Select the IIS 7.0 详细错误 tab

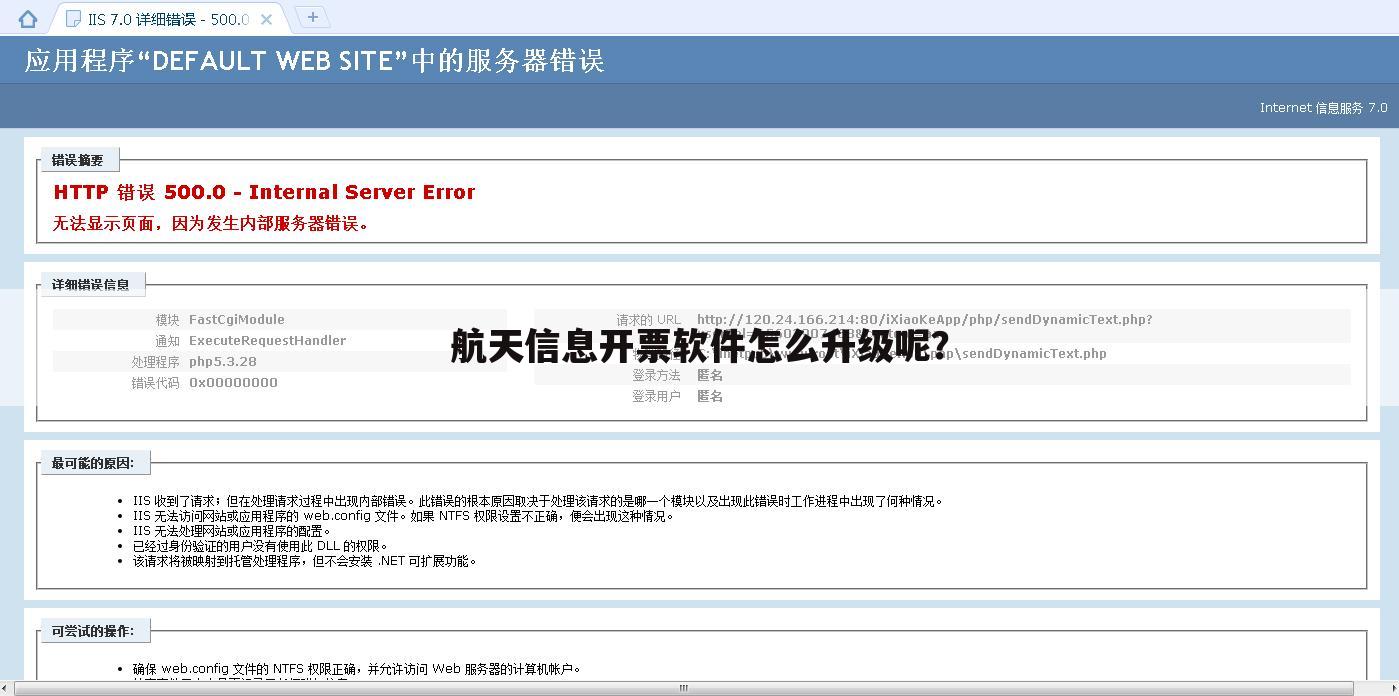tap(169, 19)
